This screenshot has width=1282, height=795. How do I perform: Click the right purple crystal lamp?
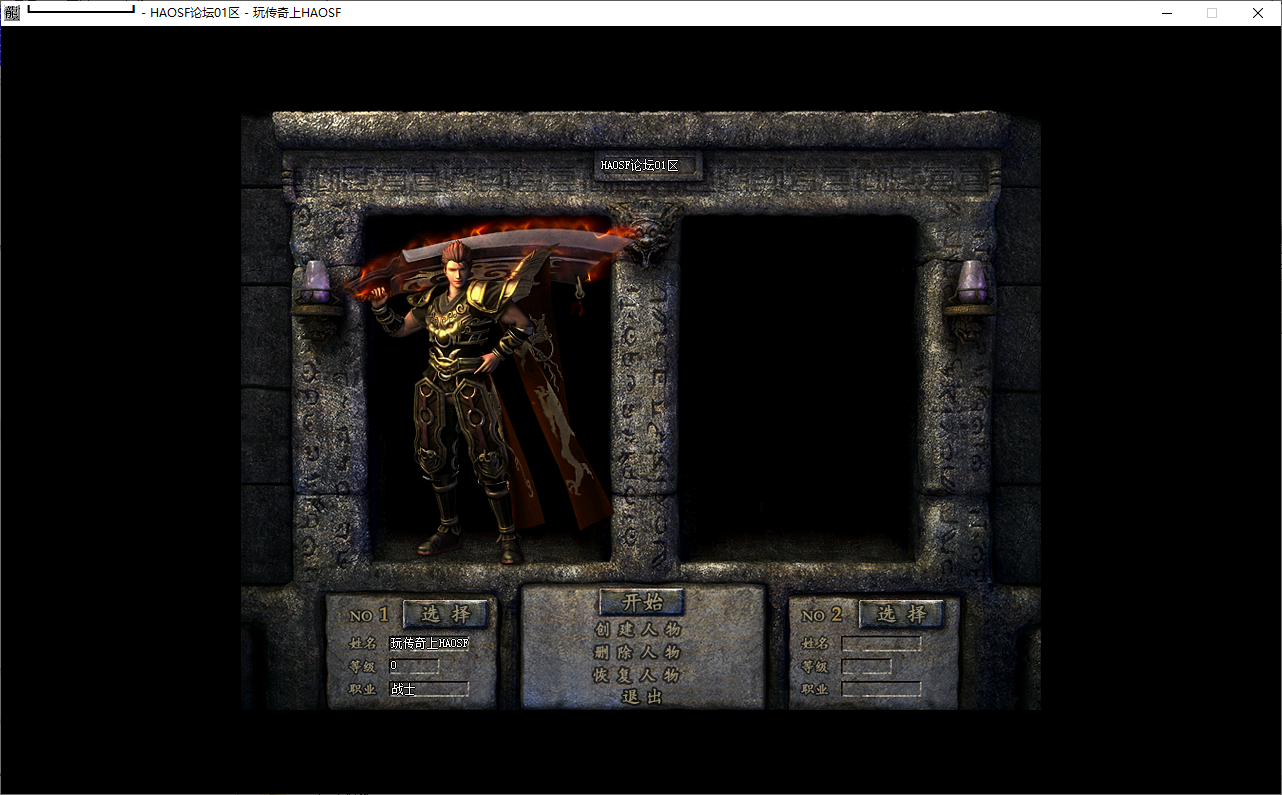click(971, 284)
